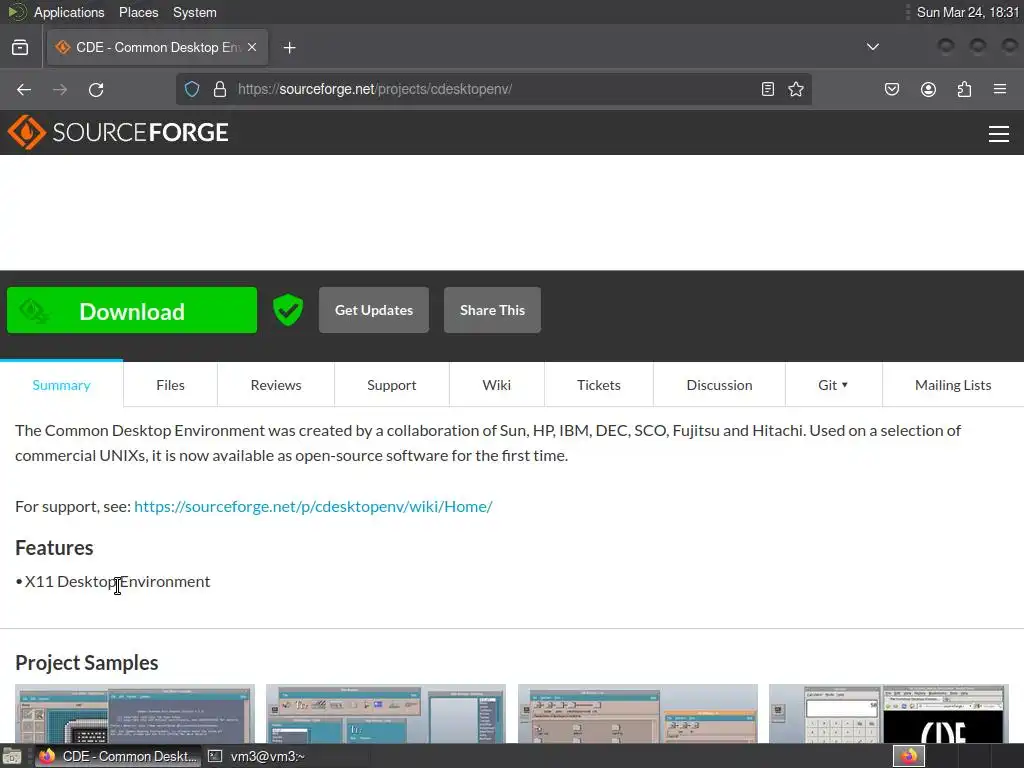This screenshot has width=1024, height=768.
Task: Click the Firefox forward arrow
Action: (60, 89)
